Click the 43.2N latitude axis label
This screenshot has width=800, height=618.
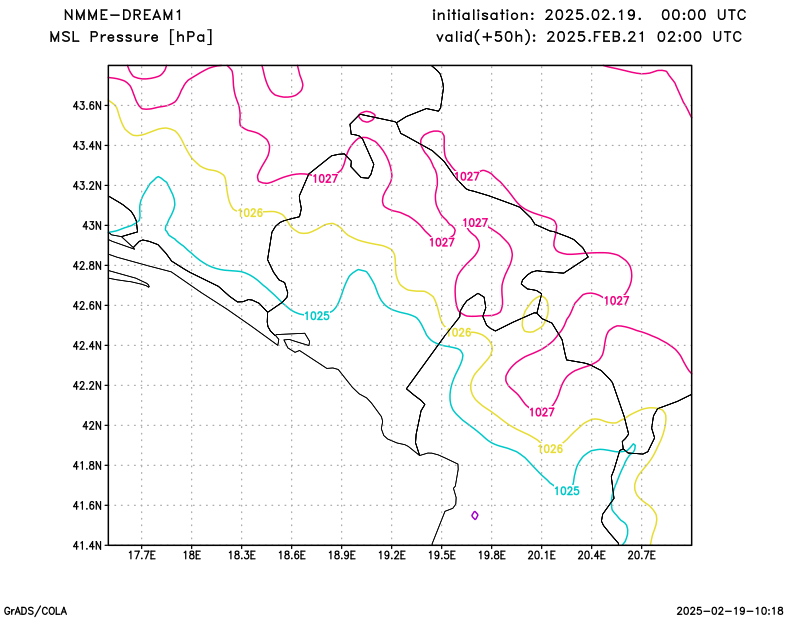coord(87,185)
